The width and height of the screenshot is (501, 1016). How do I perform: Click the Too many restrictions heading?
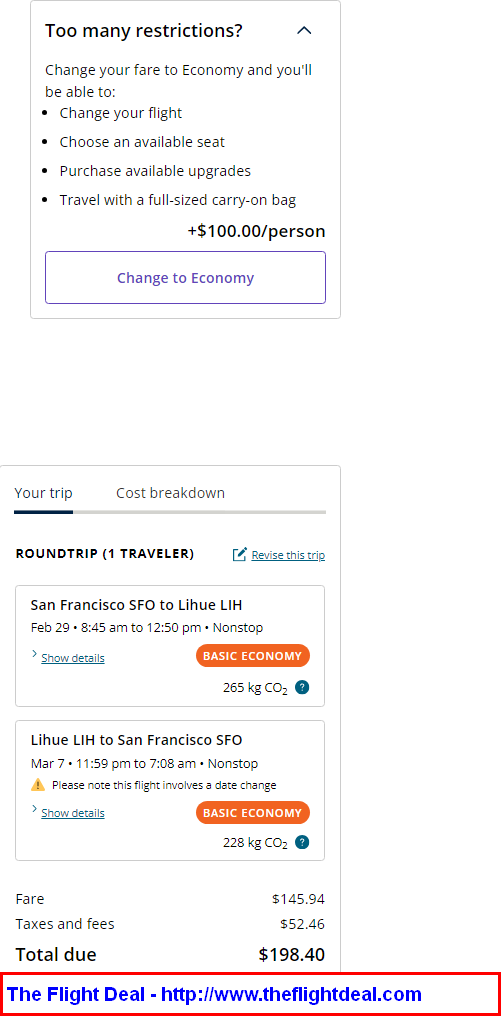144,30
